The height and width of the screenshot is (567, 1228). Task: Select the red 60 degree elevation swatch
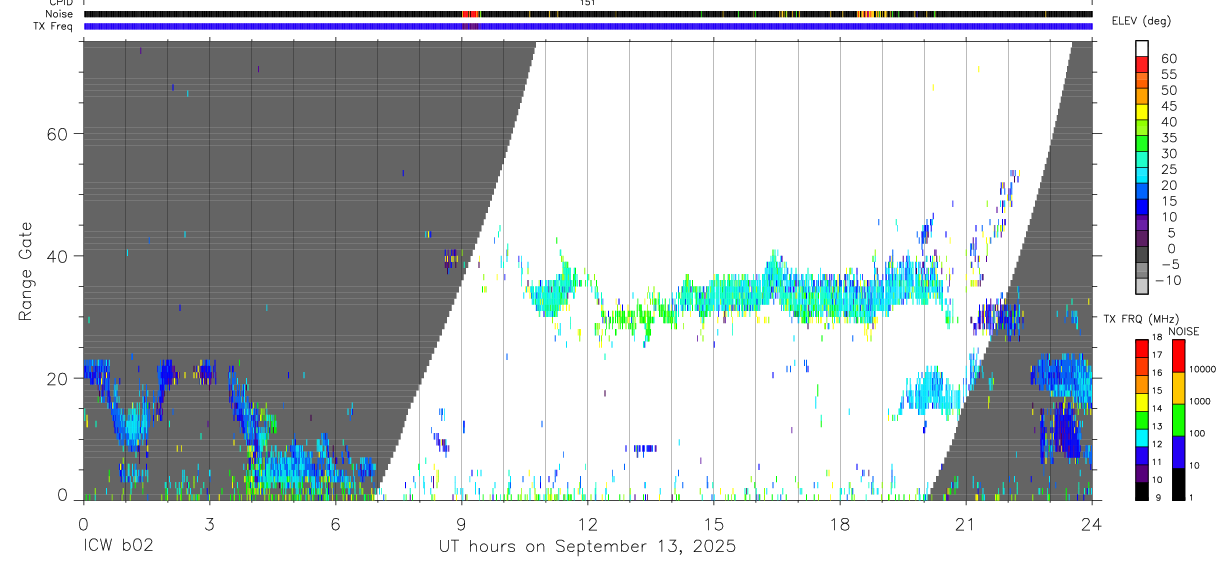point(1142,63)
